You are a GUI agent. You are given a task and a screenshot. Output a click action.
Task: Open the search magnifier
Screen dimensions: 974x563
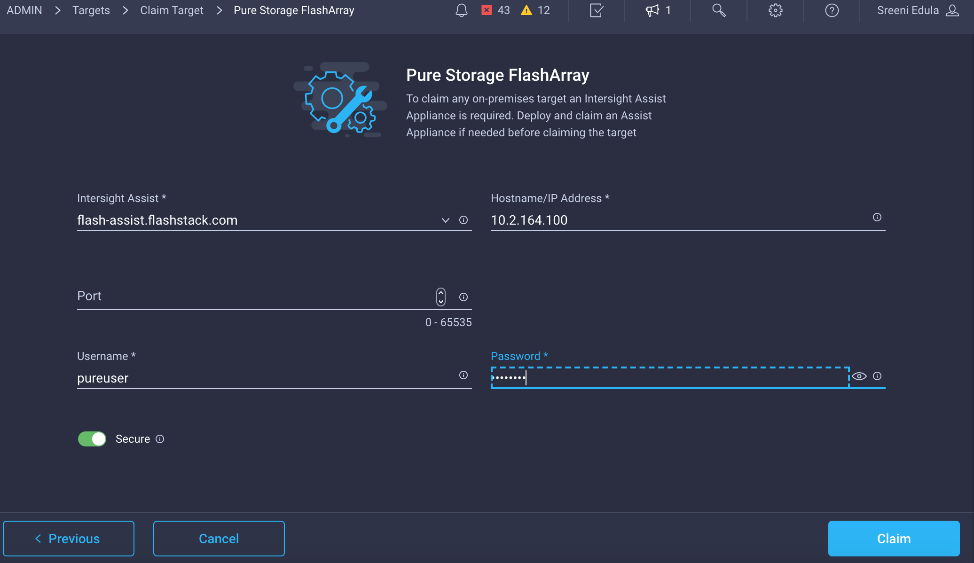tap(719, 11)
